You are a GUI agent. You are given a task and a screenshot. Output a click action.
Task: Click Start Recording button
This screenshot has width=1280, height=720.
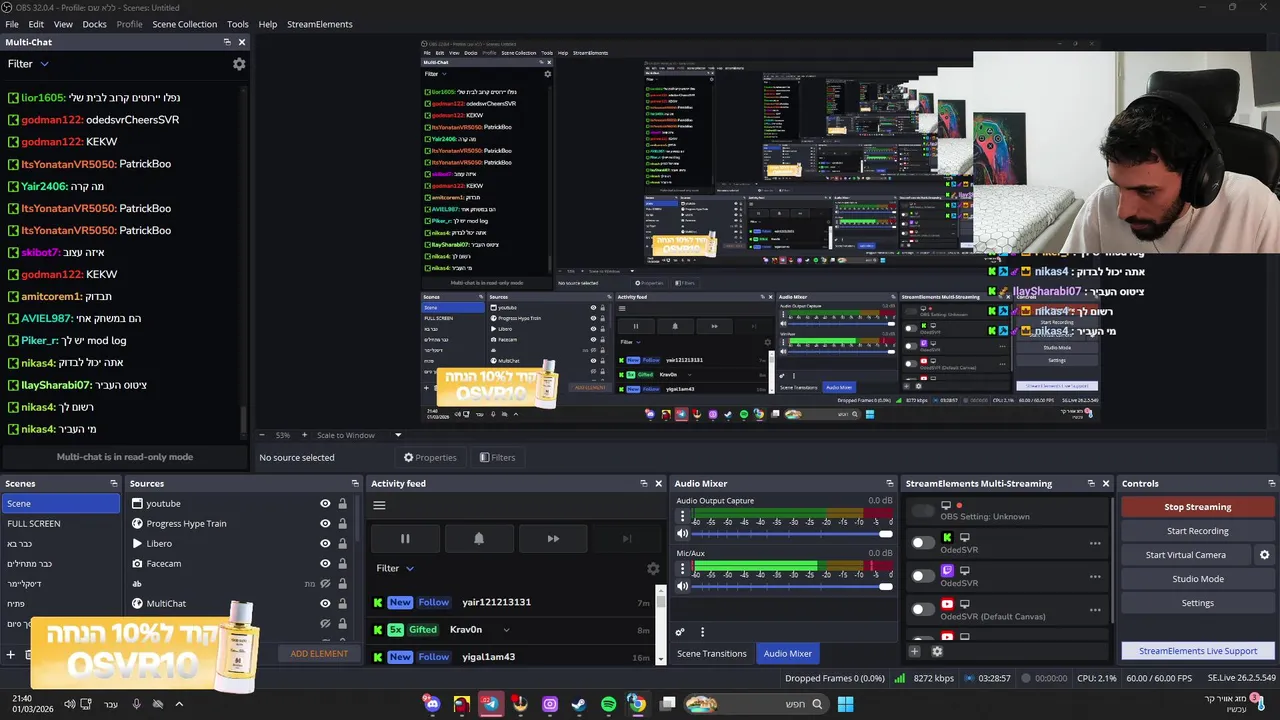coord(1198,531)
